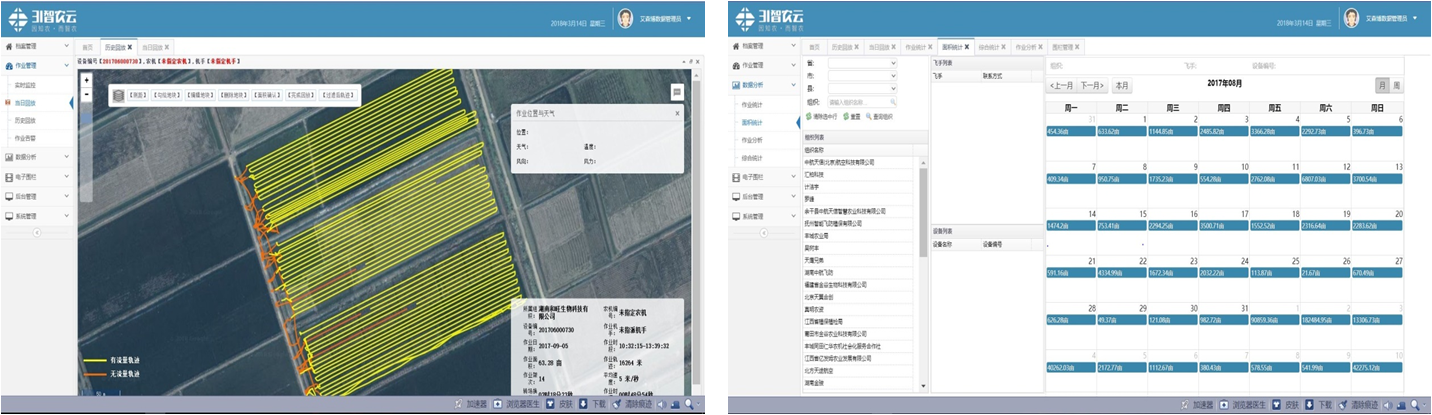Click the 重置 reset icon button
1432x415 pixels.
[x=845, y=116]
